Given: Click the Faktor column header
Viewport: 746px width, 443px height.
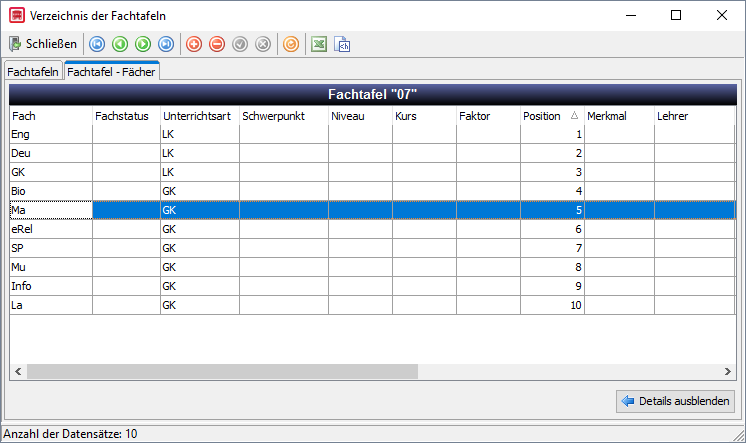Looking at the screenshot, I should tap(488, 116).
